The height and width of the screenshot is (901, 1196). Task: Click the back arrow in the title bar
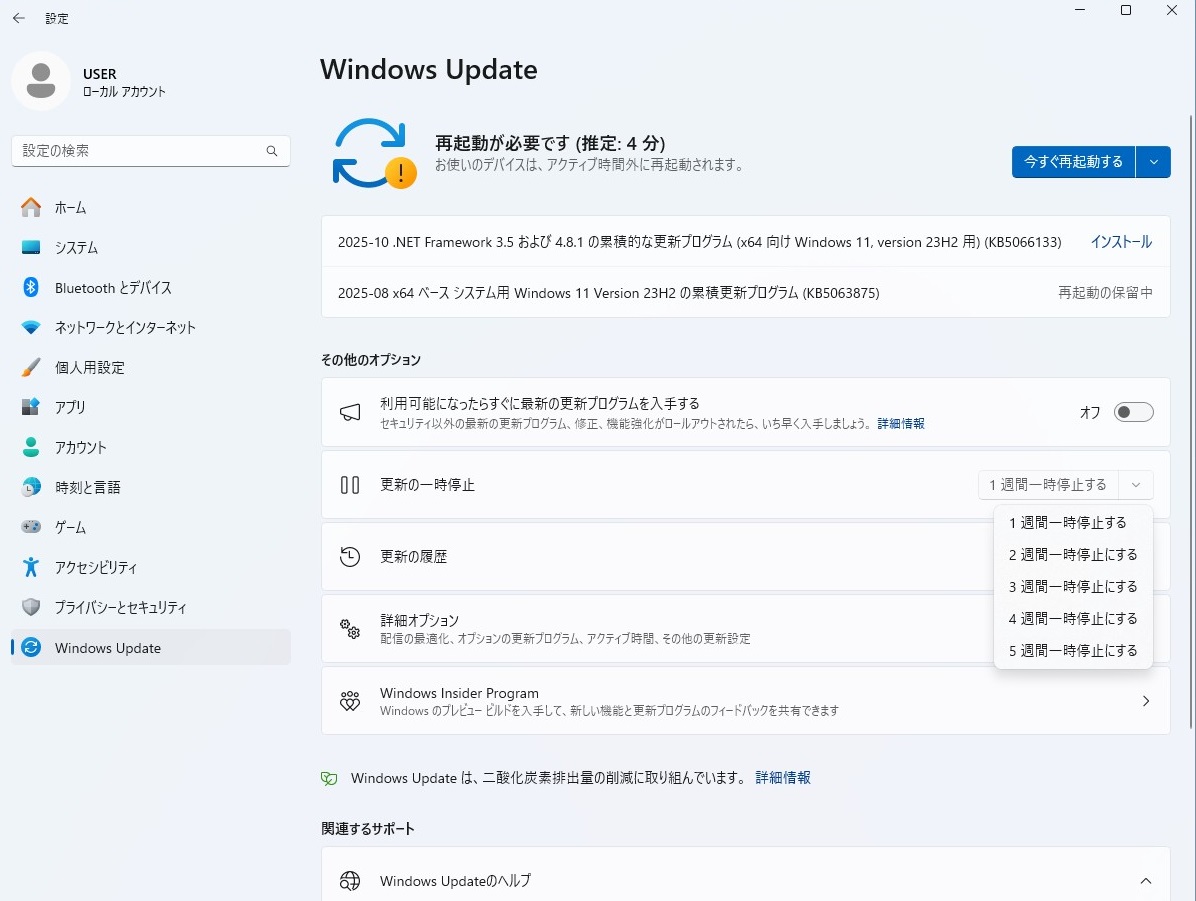tap(19, 18)
